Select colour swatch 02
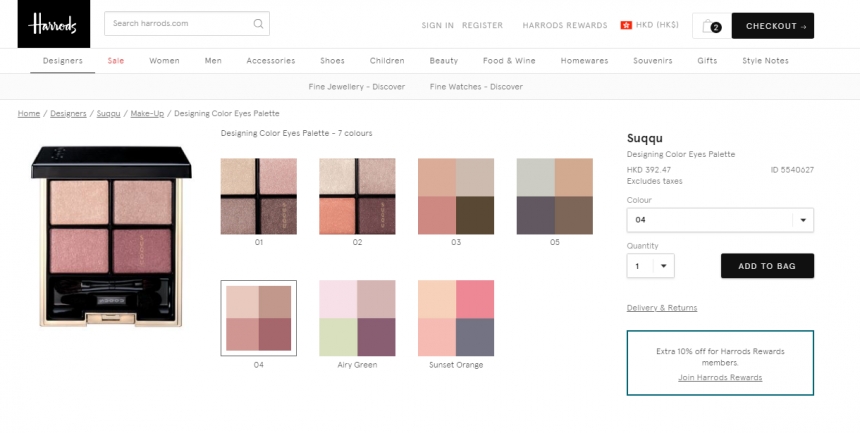860x433 pixels. [x=357, y=196]
